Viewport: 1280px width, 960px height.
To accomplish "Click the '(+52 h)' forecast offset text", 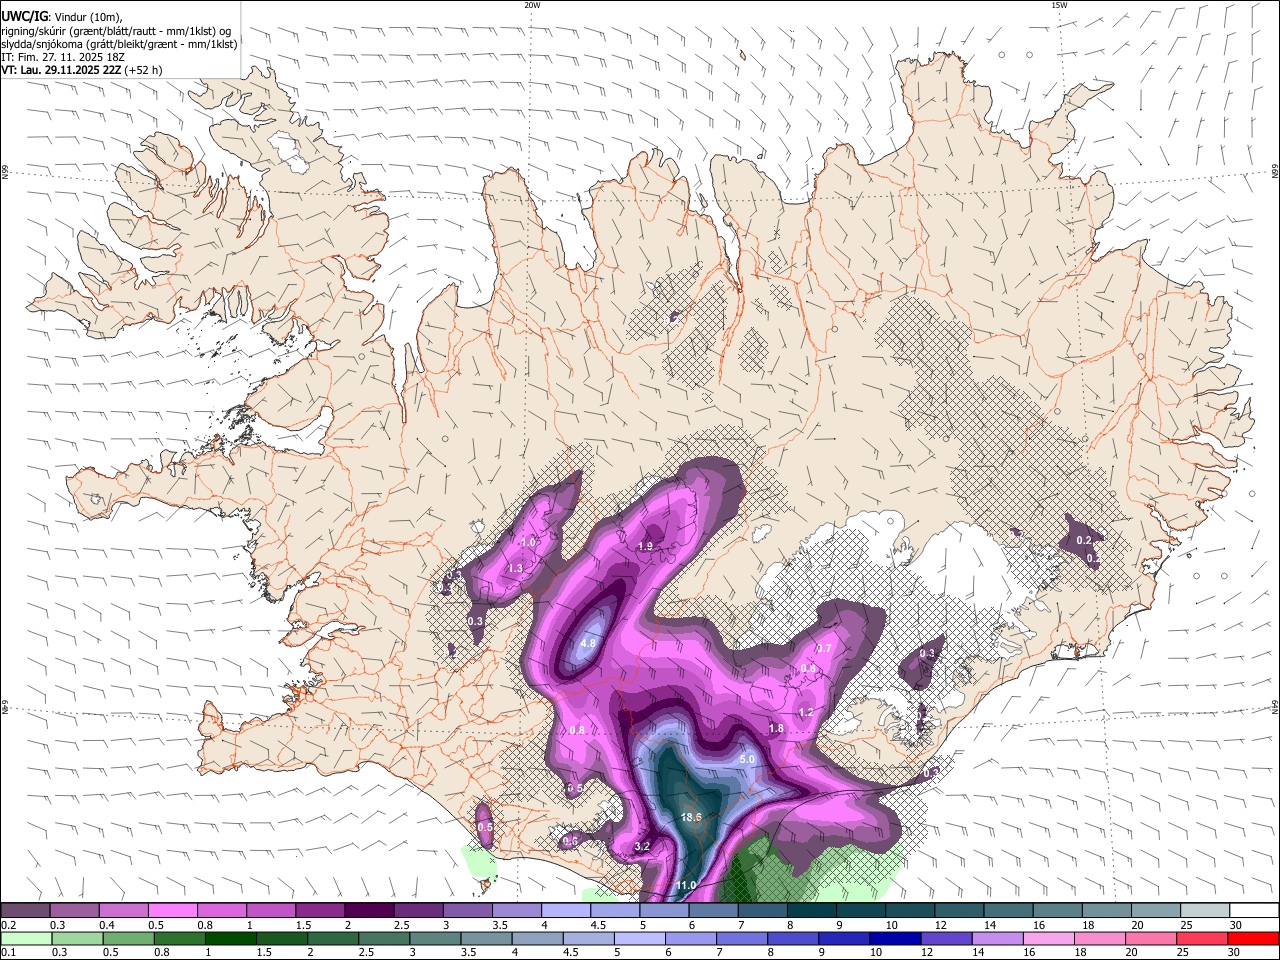I will click(145, 70).
